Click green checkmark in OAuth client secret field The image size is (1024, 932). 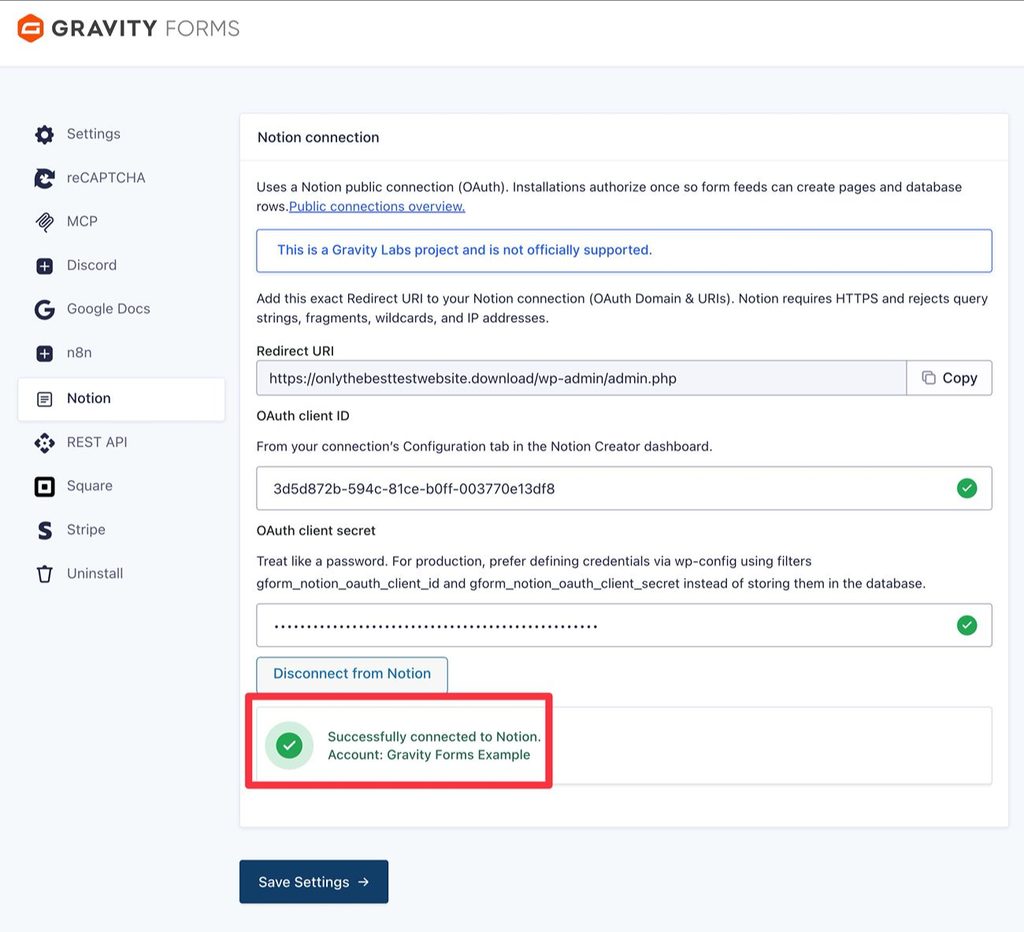[x=967, y=625]
